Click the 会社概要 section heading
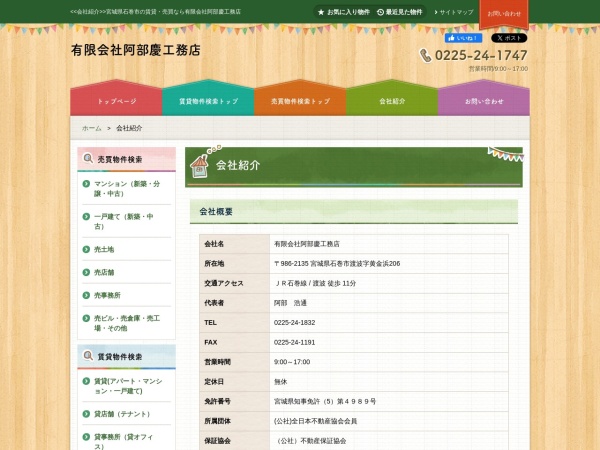Screen dimensions: 600x450 [216, 212]
